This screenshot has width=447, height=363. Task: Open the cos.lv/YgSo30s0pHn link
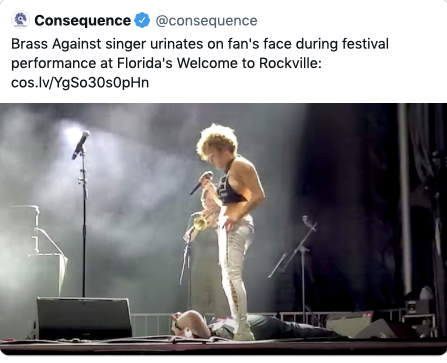(x=80, y=83)
